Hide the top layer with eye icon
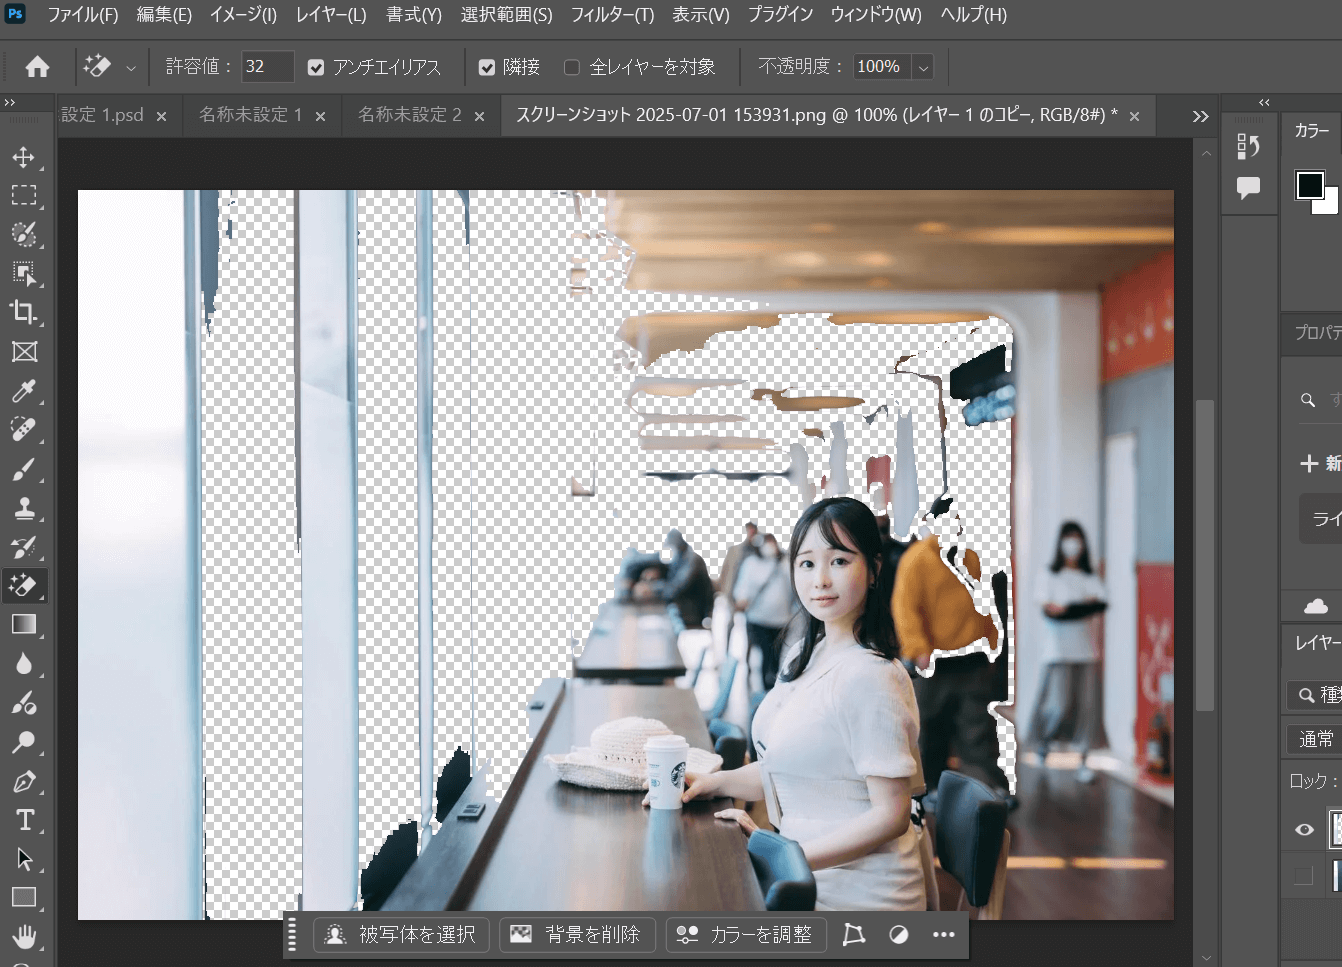This screenshot has height=967, width=1342. (x=1304, y=829)
